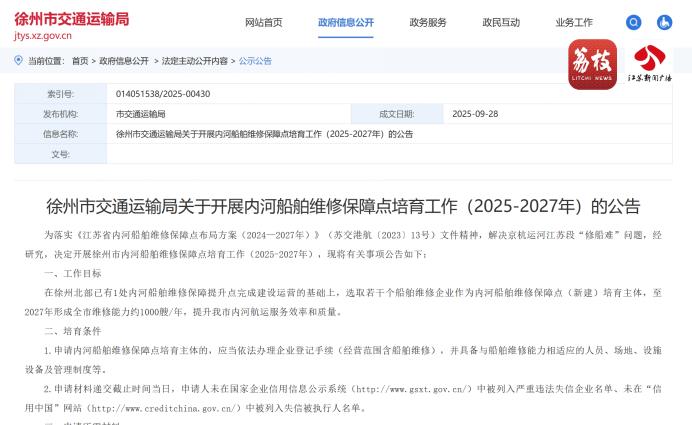Click the blue search magnifier icon
692x425 pixels.
point(633,22)
